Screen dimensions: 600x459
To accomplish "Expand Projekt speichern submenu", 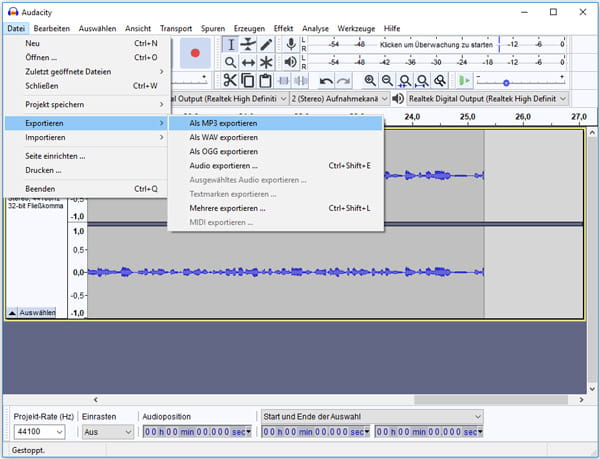I will [x=87, y=104].
